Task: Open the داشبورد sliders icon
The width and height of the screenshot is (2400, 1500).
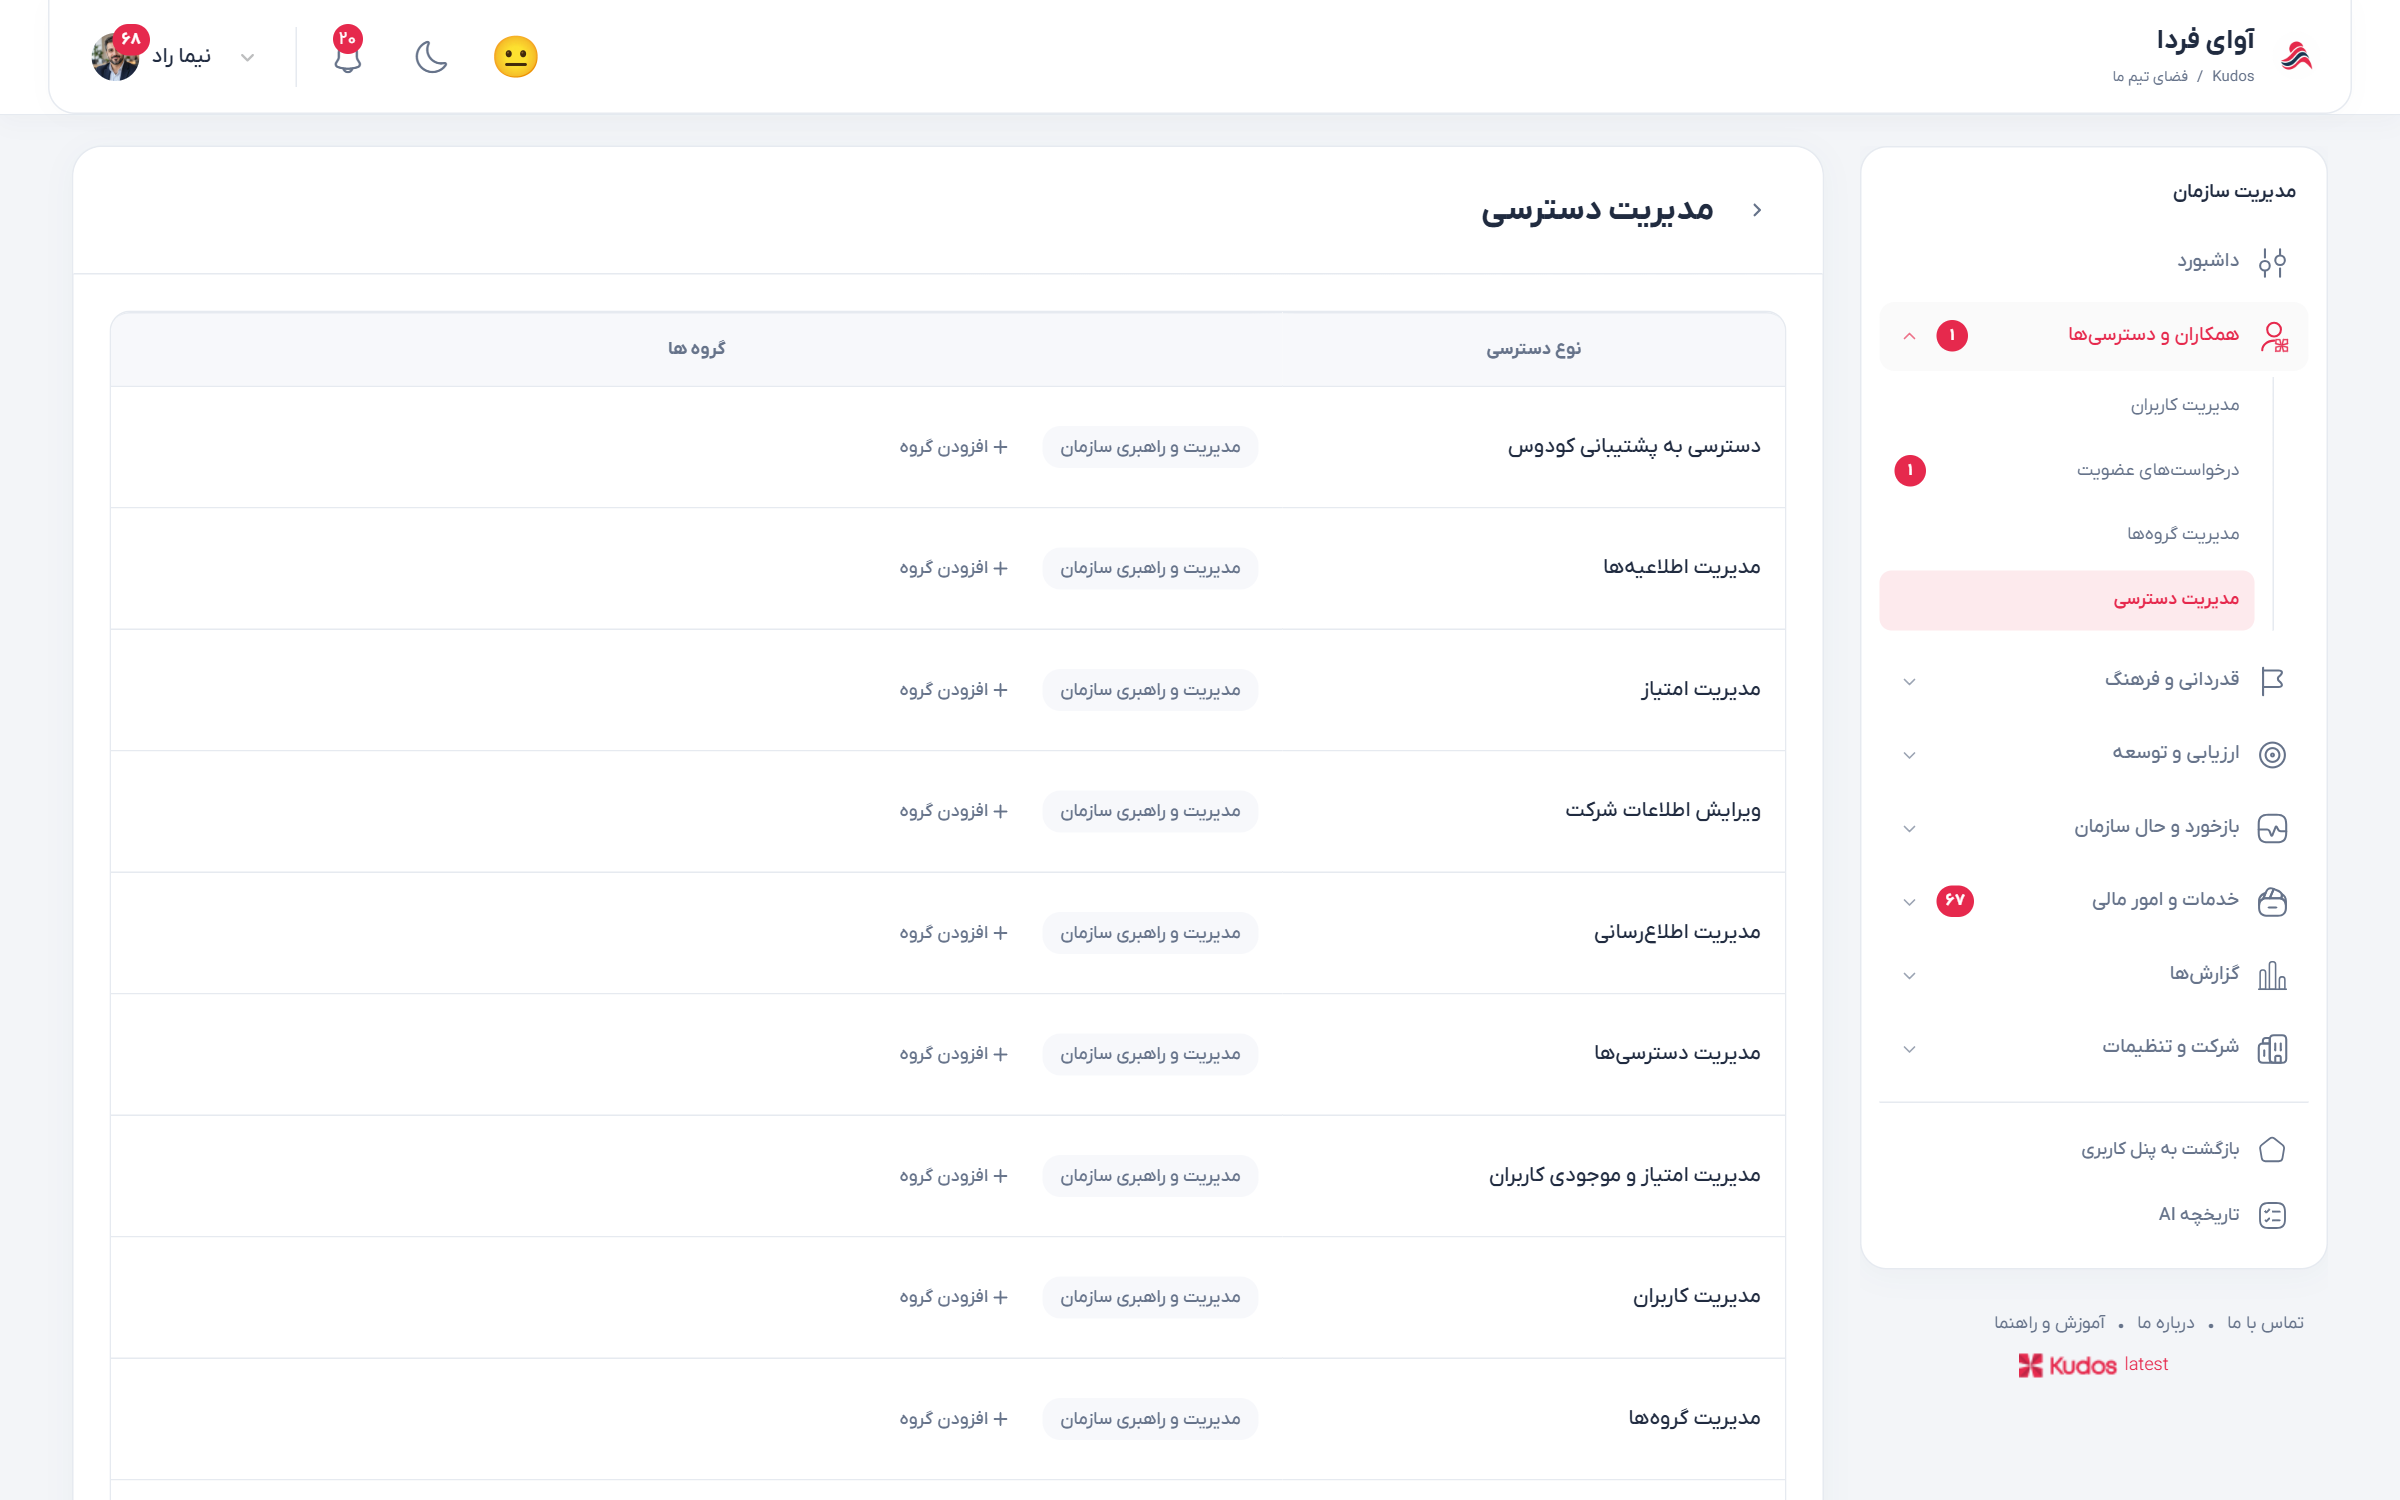Action: point(2272,262)
